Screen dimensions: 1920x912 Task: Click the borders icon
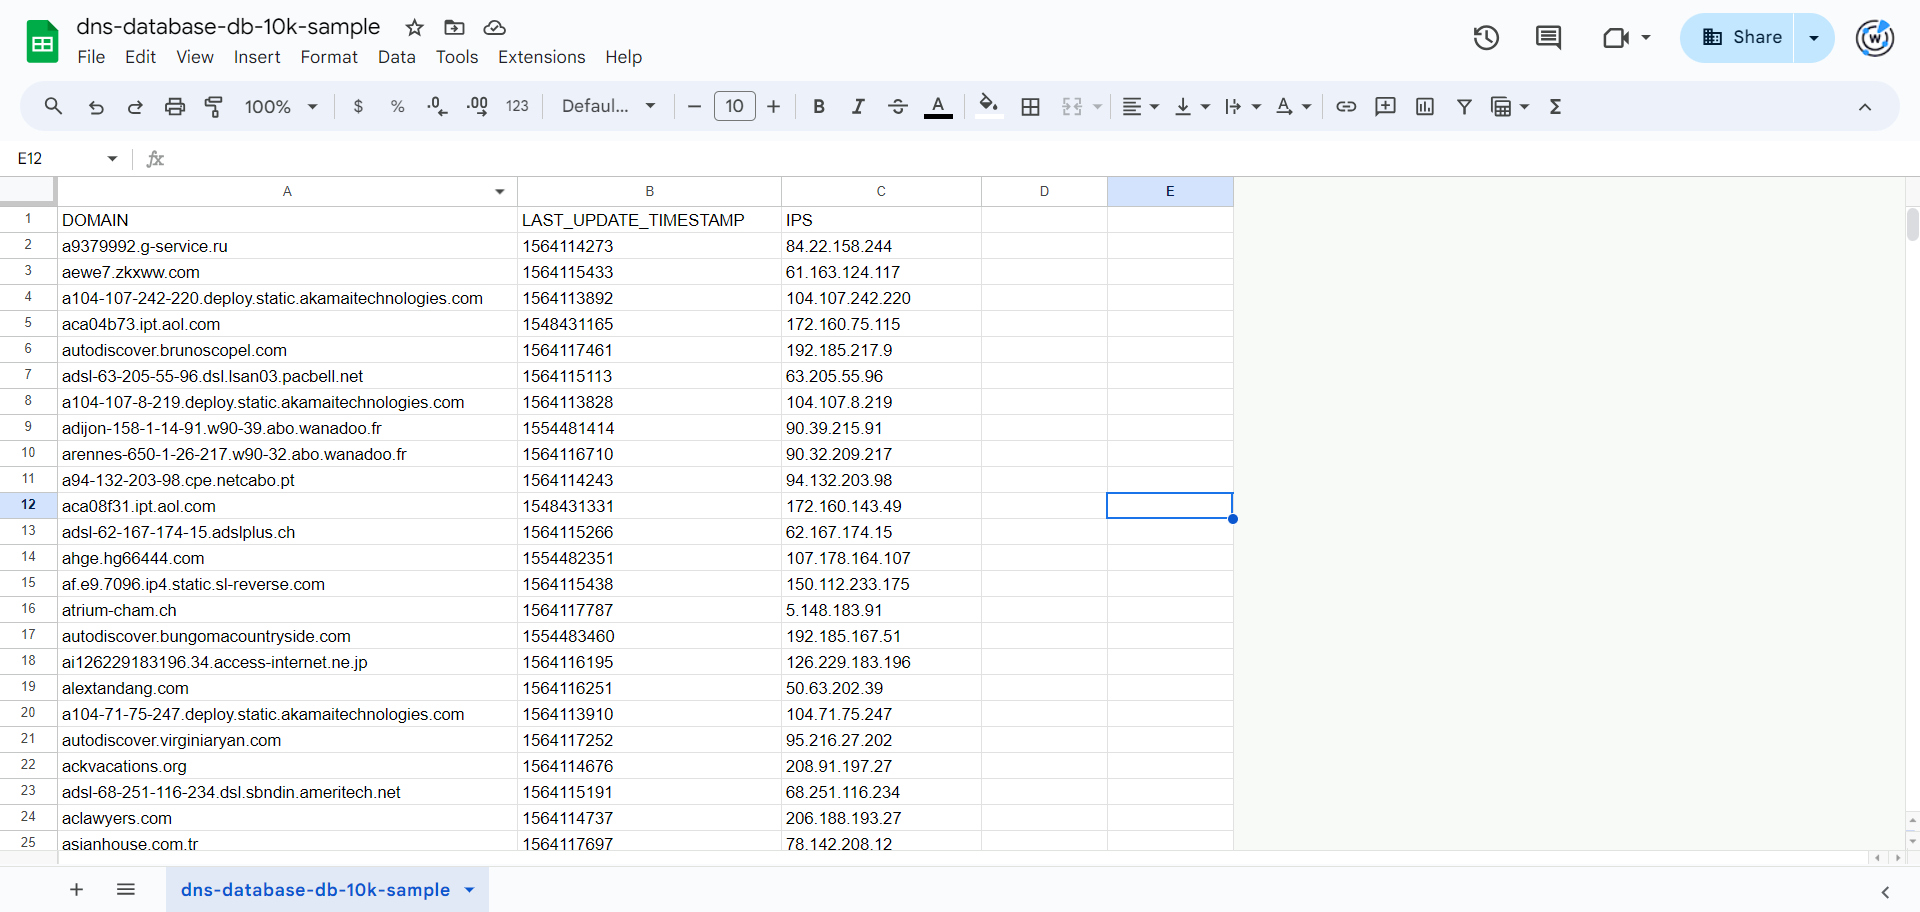(1030, 106)
